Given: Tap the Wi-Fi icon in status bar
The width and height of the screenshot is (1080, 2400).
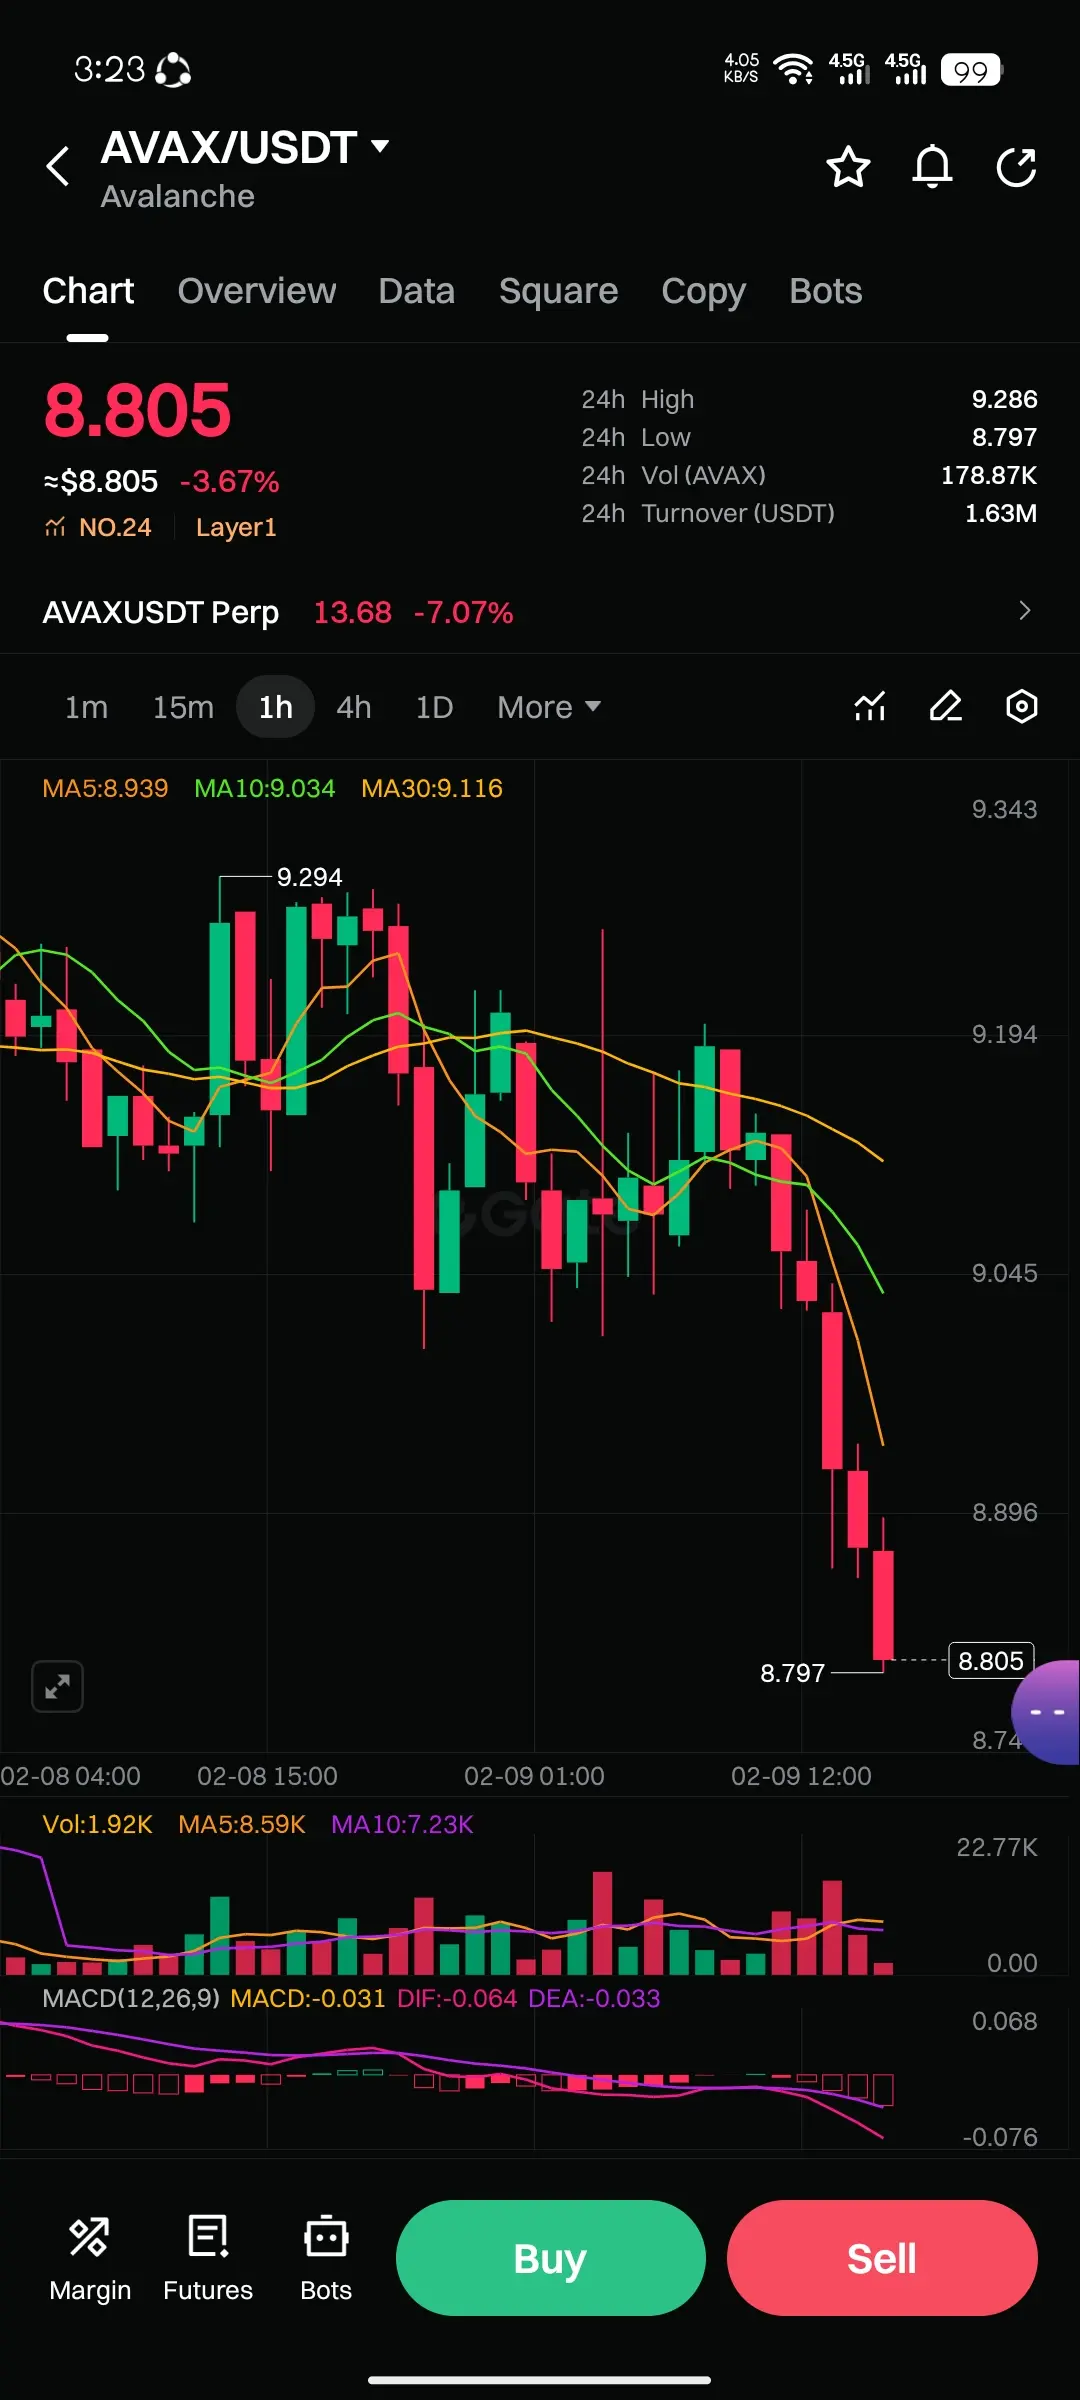Looking at the screenshot, I should [794, 69].
